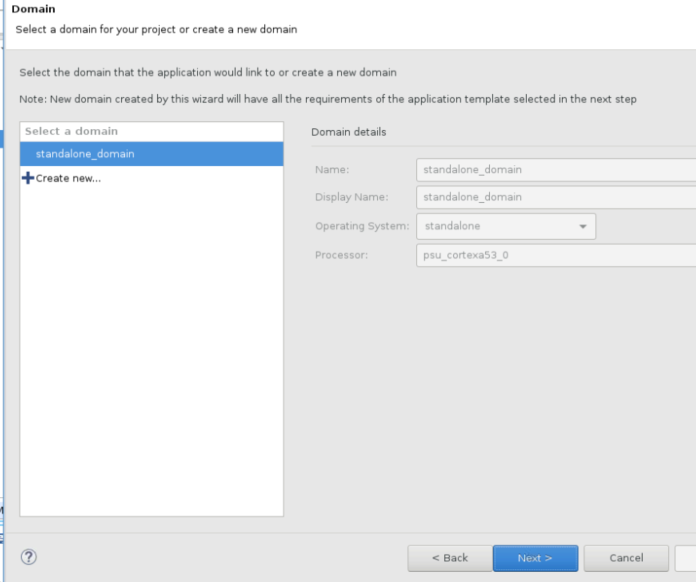
Task: Click the Display Name label
Action: point(350,197)
